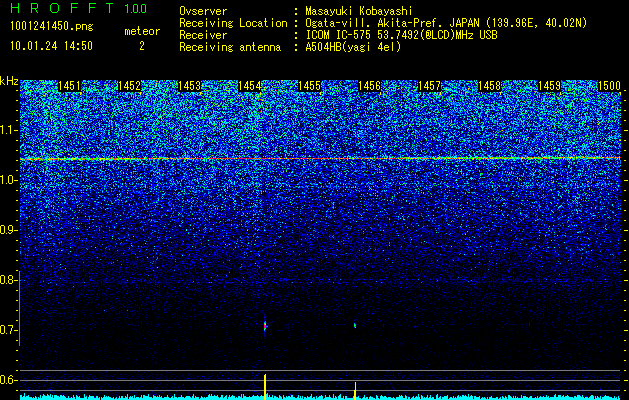The width and height of the screenshot is (629, 400).
Task: Click the 1454 time marker
Action: tap(250, 86)
